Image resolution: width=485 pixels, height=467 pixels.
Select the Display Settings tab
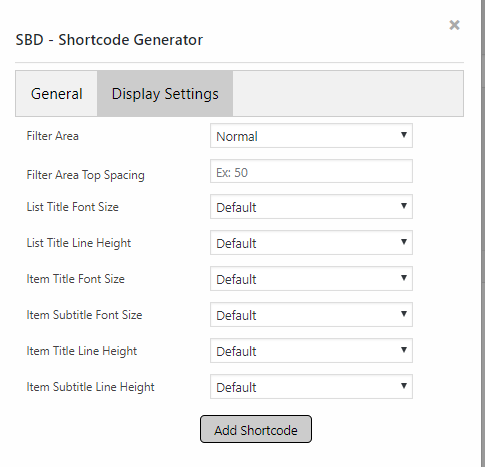tap(165, 94)
